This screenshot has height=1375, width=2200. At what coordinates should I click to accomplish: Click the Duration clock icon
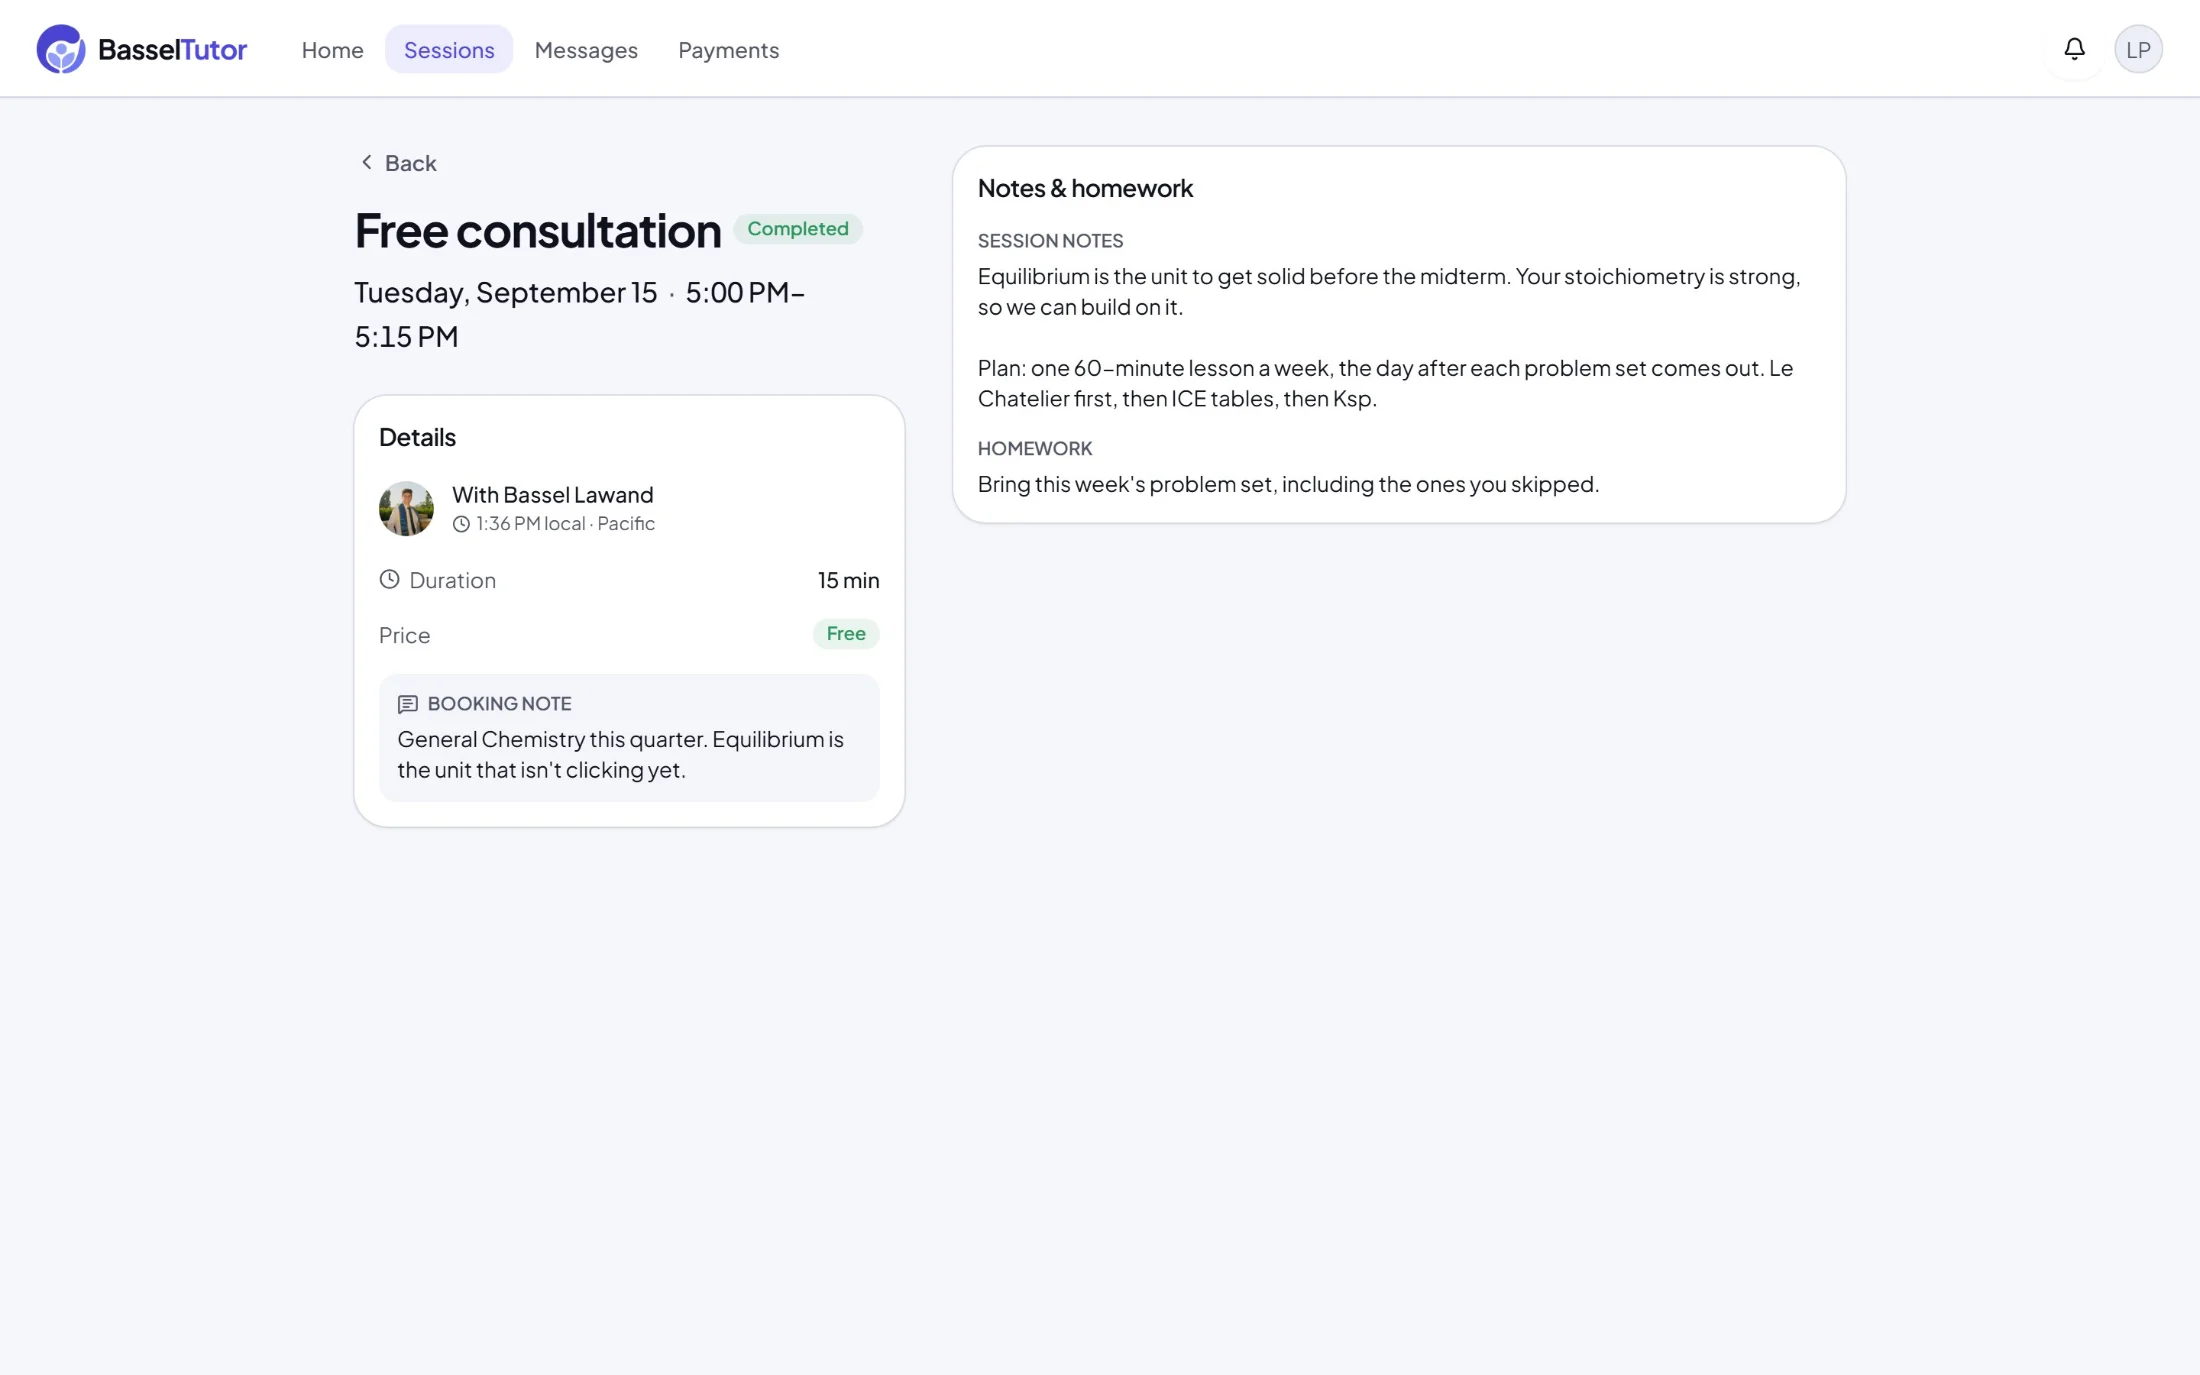click(389, 579)
